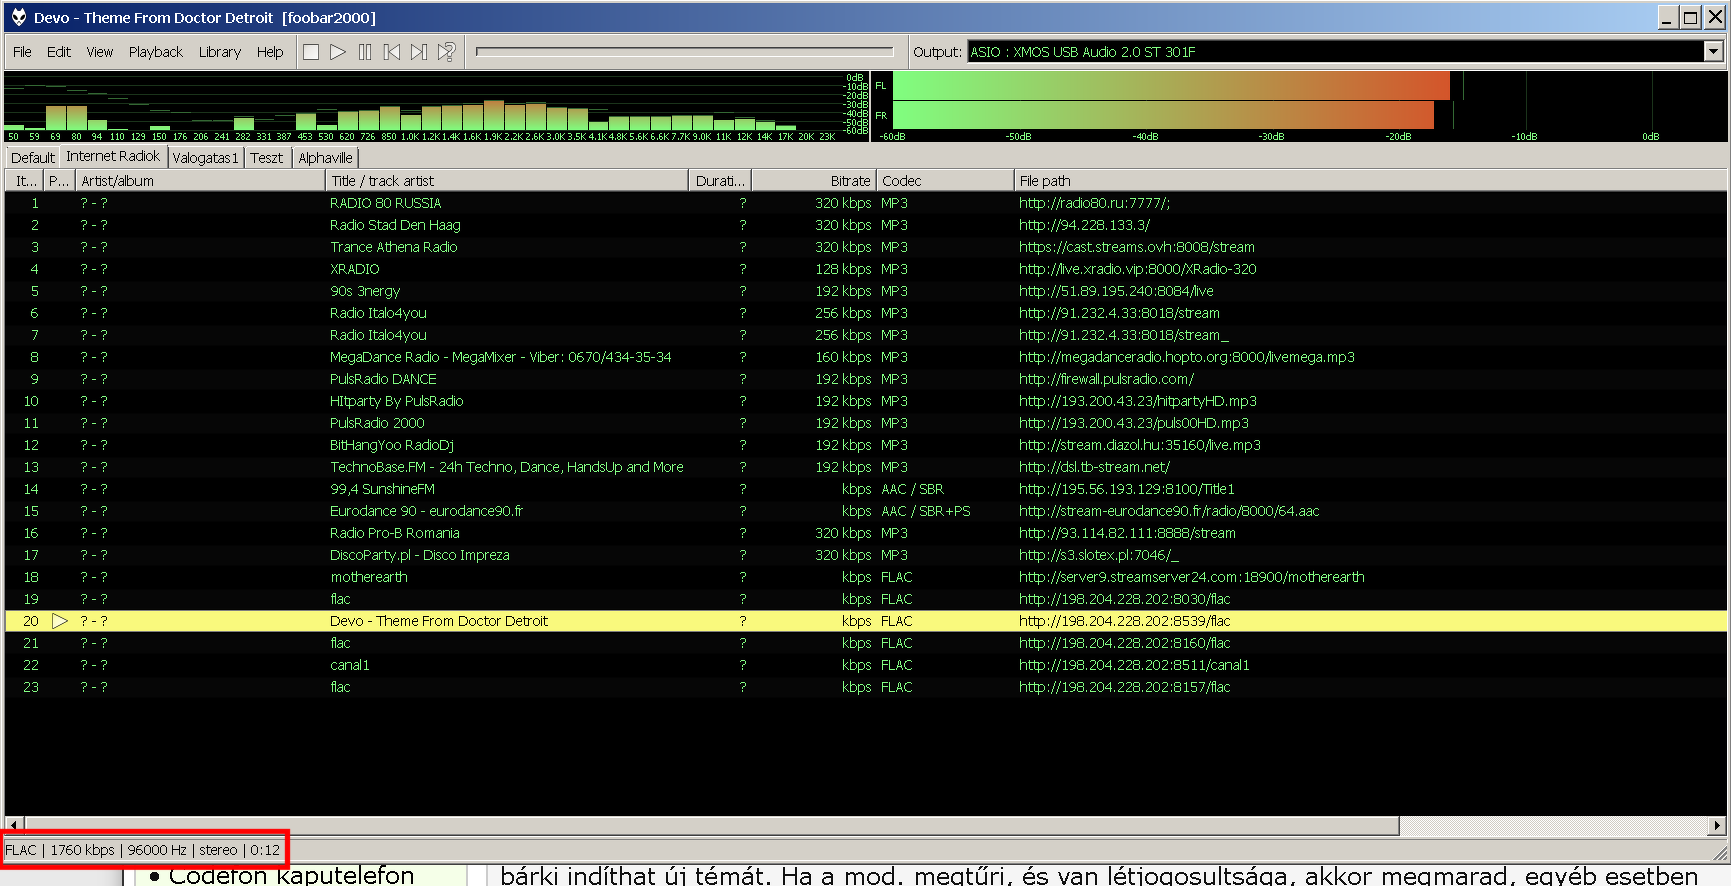Select the Internet Radiok playlist tab
The height and width of the screenshot is (886, 1731).
(x=113, y=156)
